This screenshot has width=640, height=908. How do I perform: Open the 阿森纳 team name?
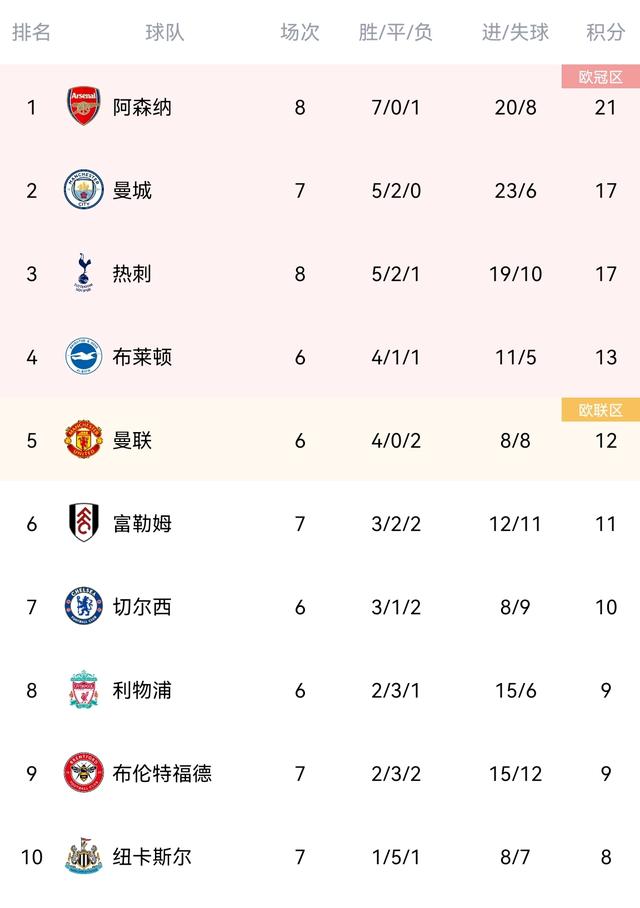click(x=142, y=107)
